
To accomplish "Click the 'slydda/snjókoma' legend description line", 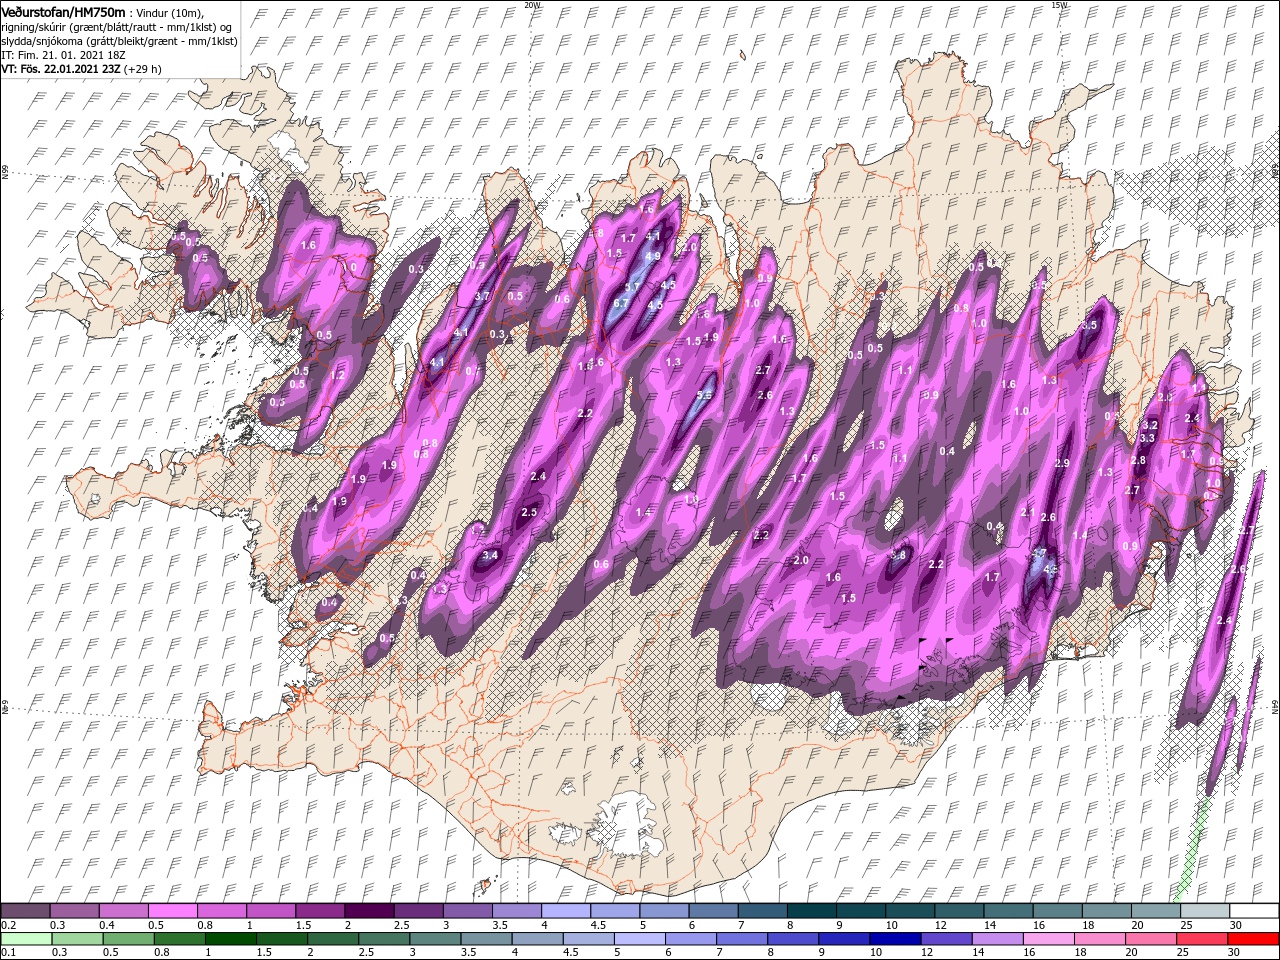I will [119, 41].
